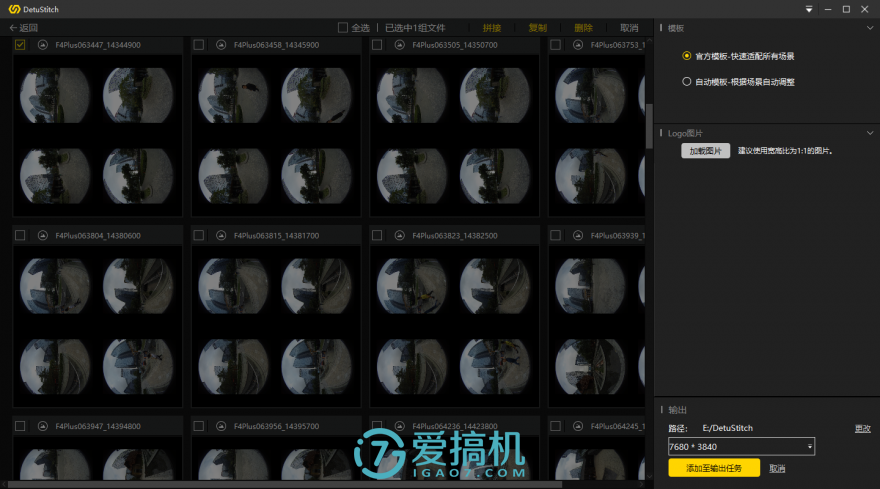Check the F4Plus063947_14394800 group checkbox
Image resolution: width=880 pixels, height=489 pixels.
(x=20, y=426)
